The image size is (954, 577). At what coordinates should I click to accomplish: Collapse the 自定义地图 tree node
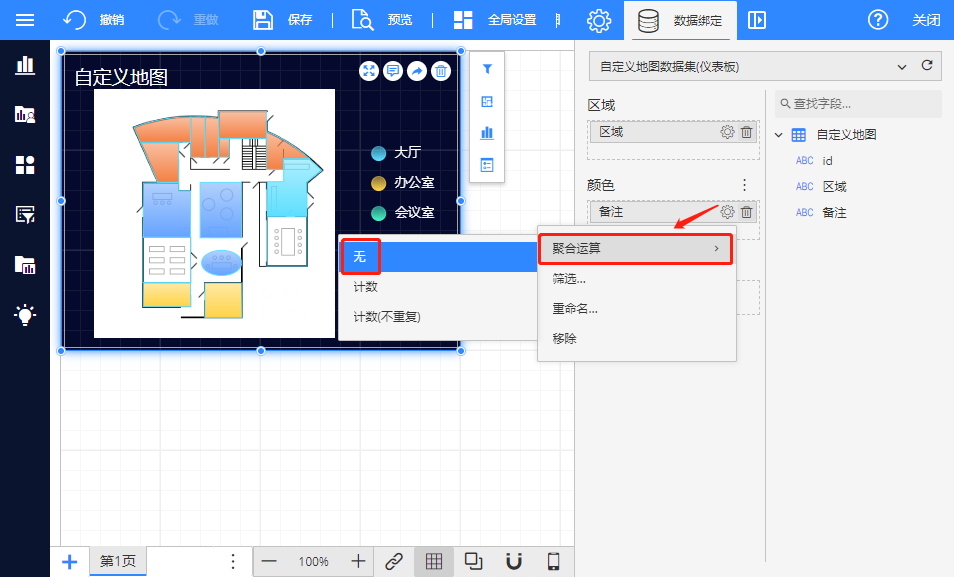[x=779, y=135]
